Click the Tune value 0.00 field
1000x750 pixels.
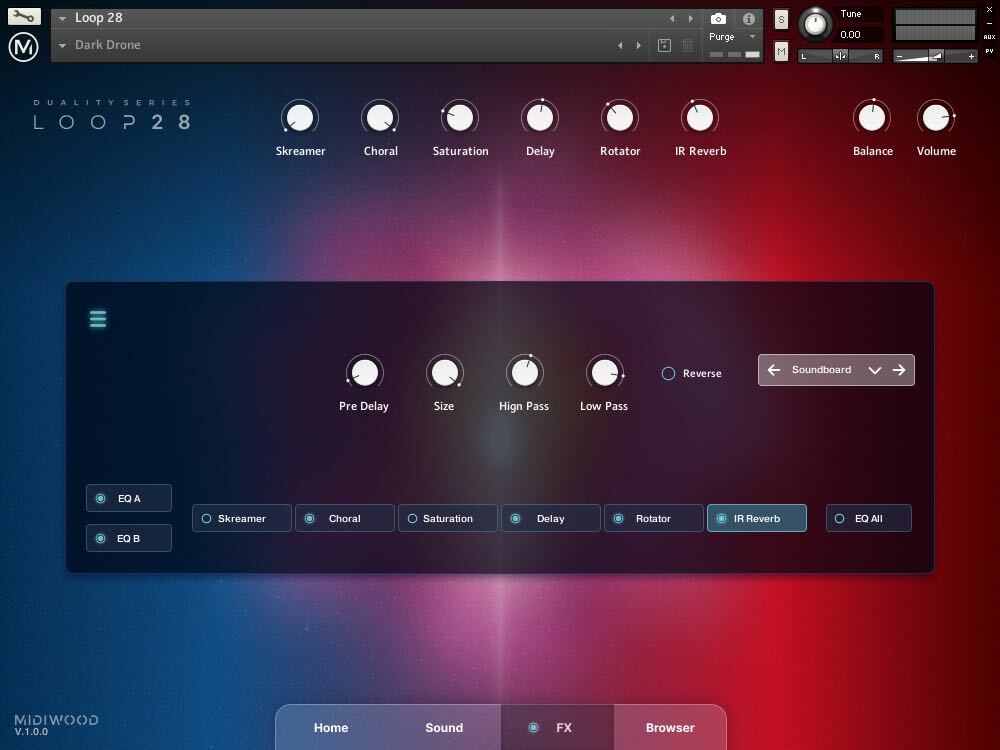(860, 34)
